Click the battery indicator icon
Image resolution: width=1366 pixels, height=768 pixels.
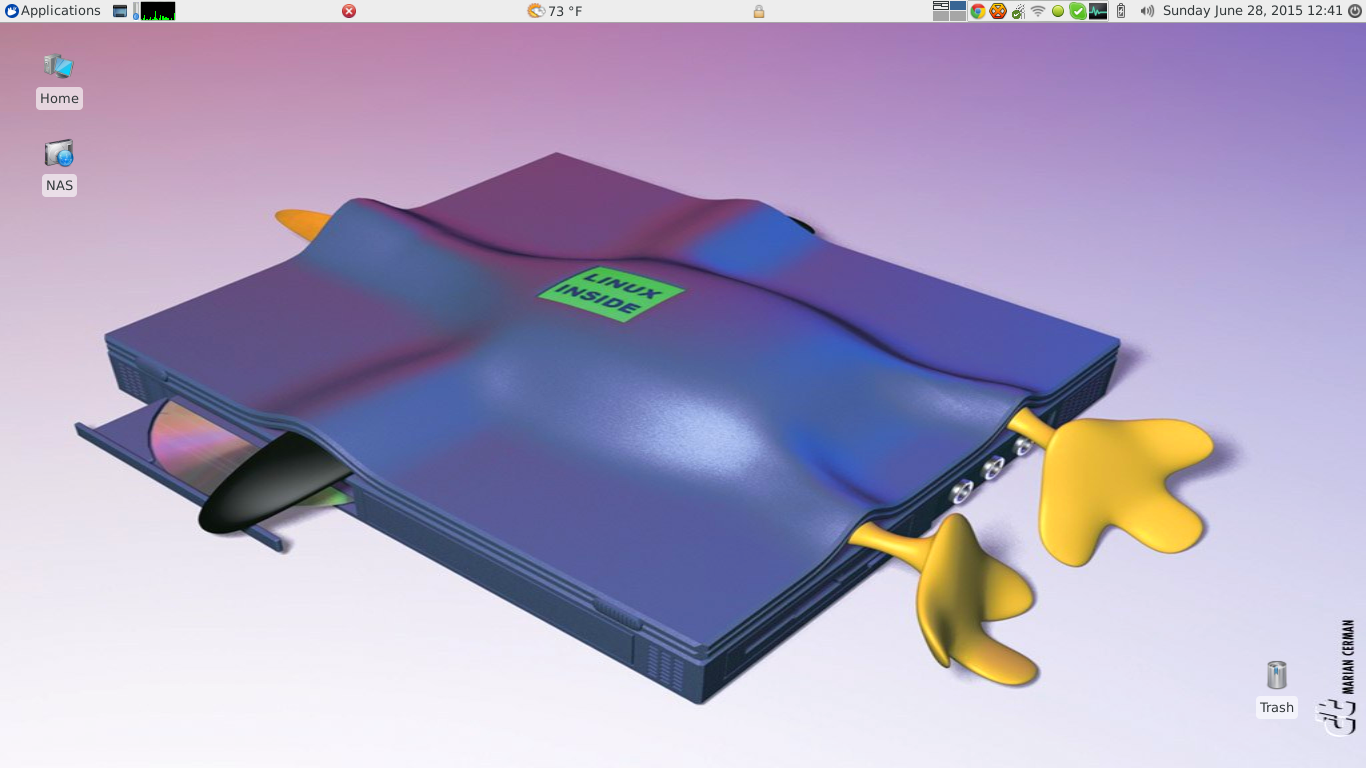point(1121,11)
